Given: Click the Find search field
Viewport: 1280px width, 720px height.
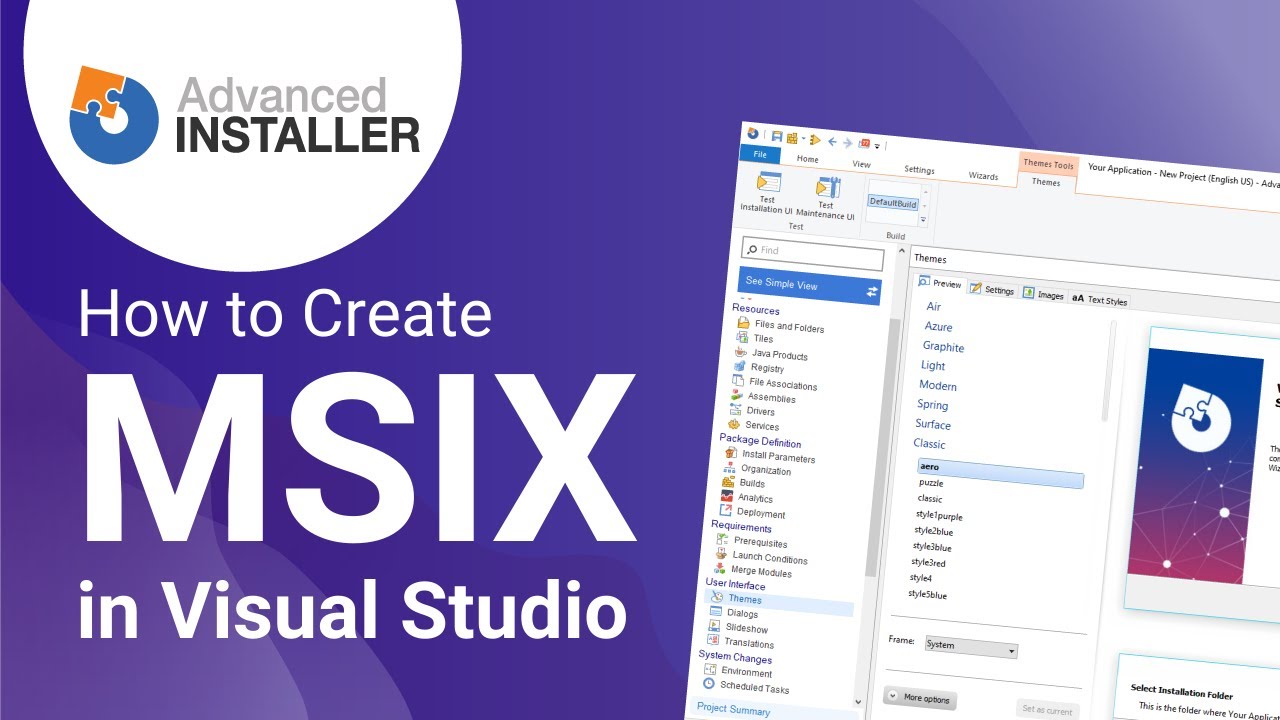Looking at the screenshot, I should point(812,252).
